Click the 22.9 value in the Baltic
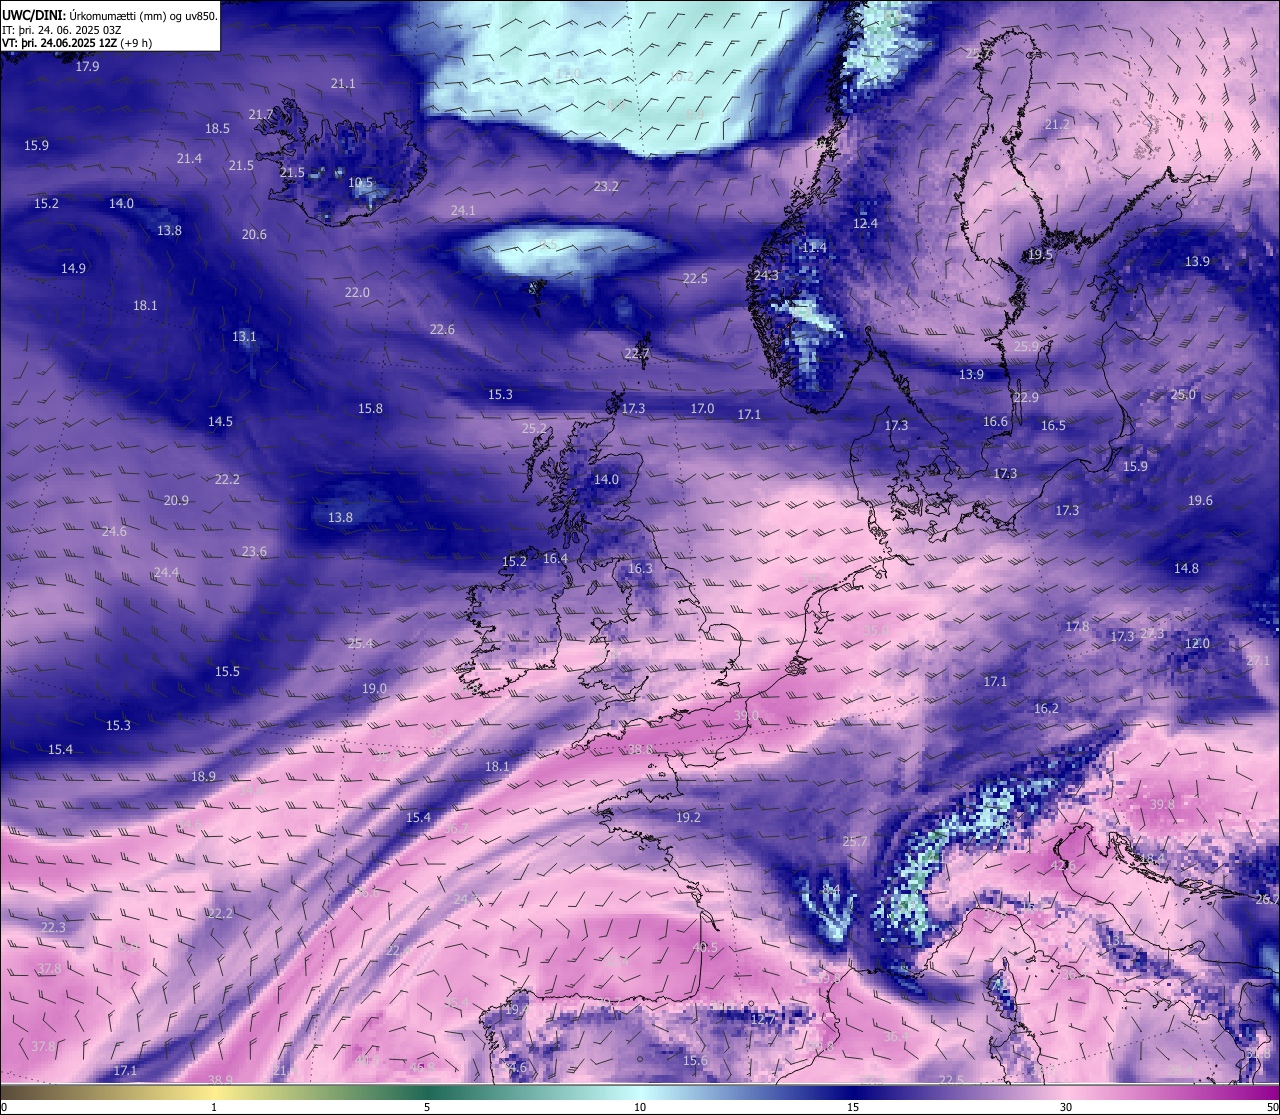Viewport: 1280px width, 1115px height. 1026,397
